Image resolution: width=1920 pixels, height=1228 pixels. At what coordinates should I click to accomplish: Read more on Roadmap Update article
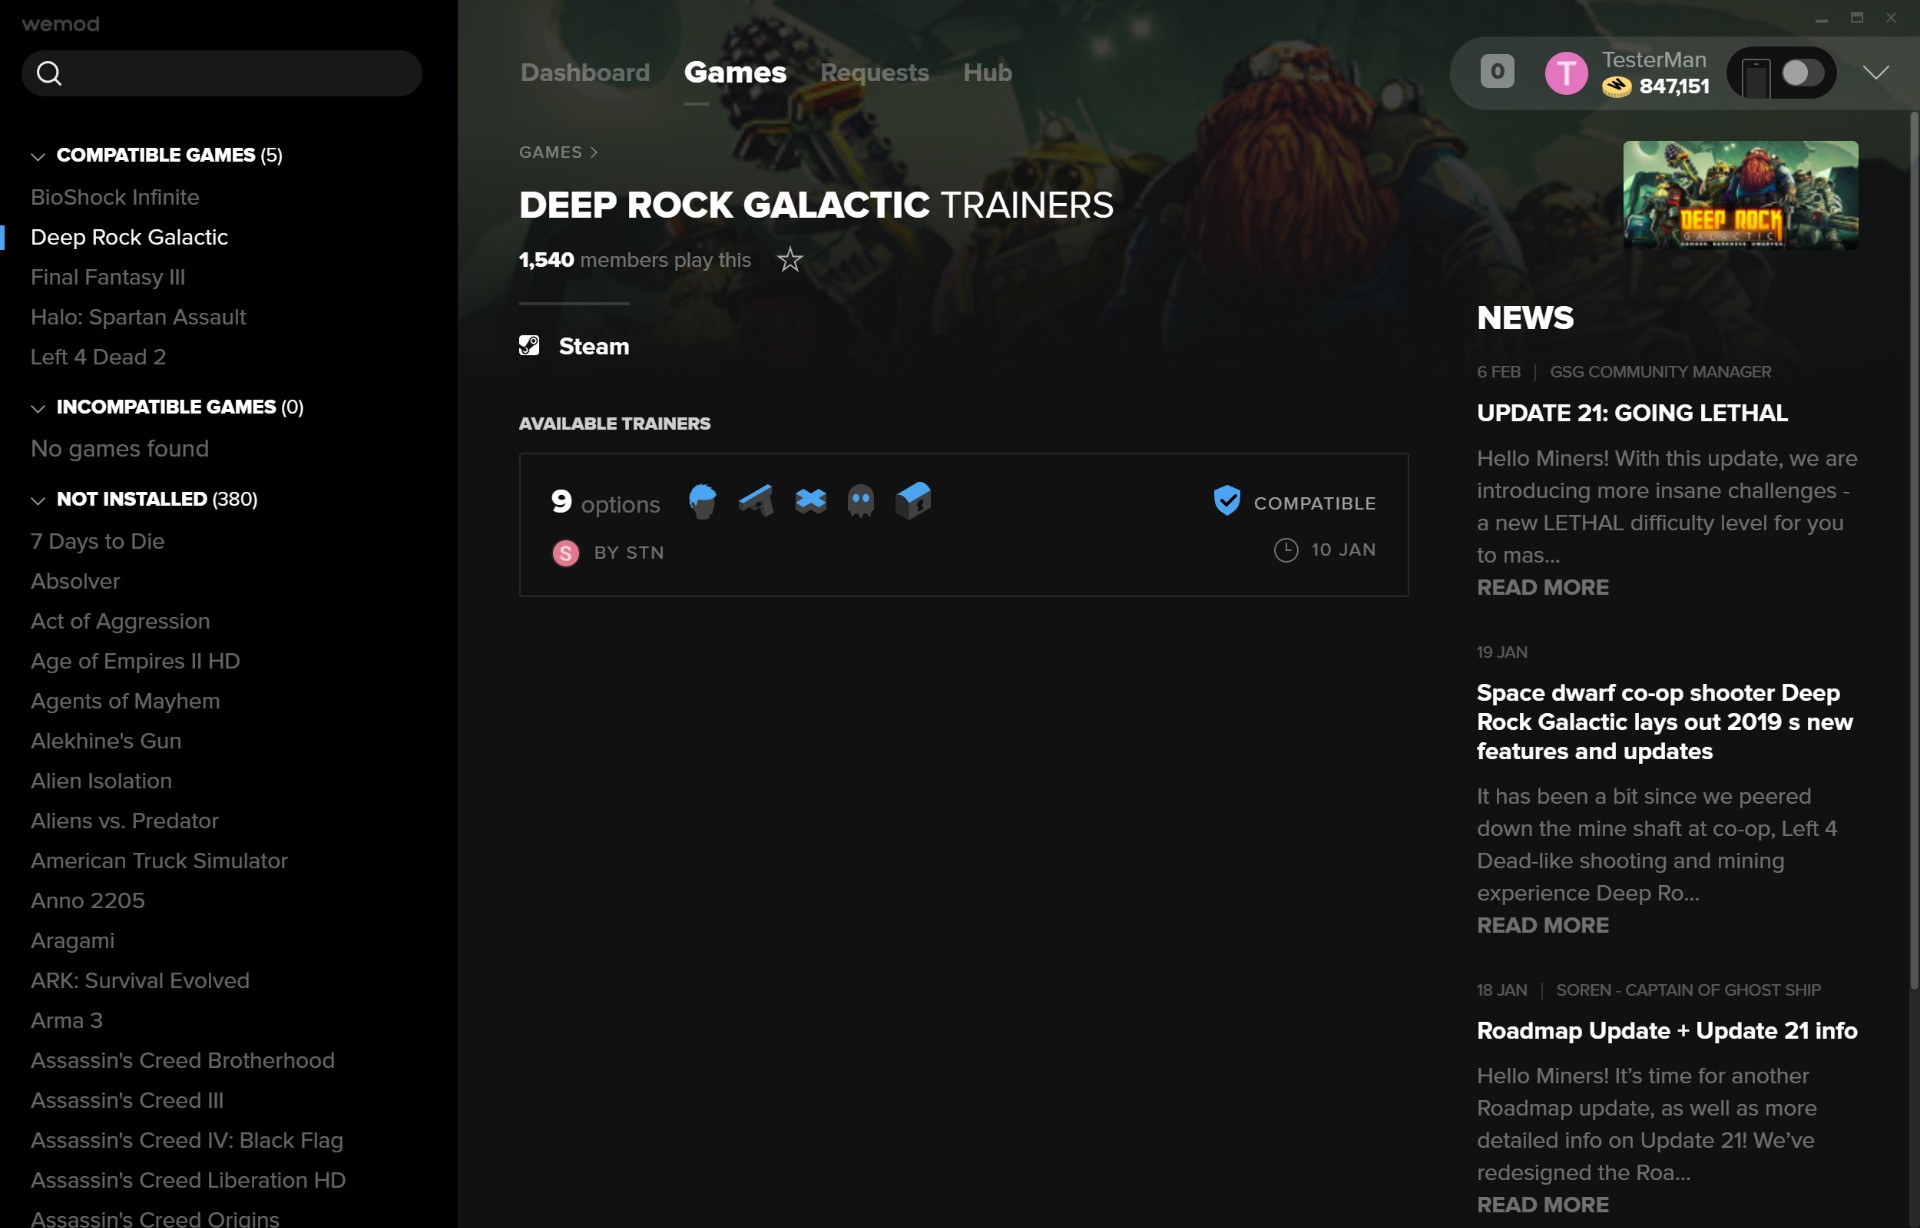(x=1542, y=1206)
